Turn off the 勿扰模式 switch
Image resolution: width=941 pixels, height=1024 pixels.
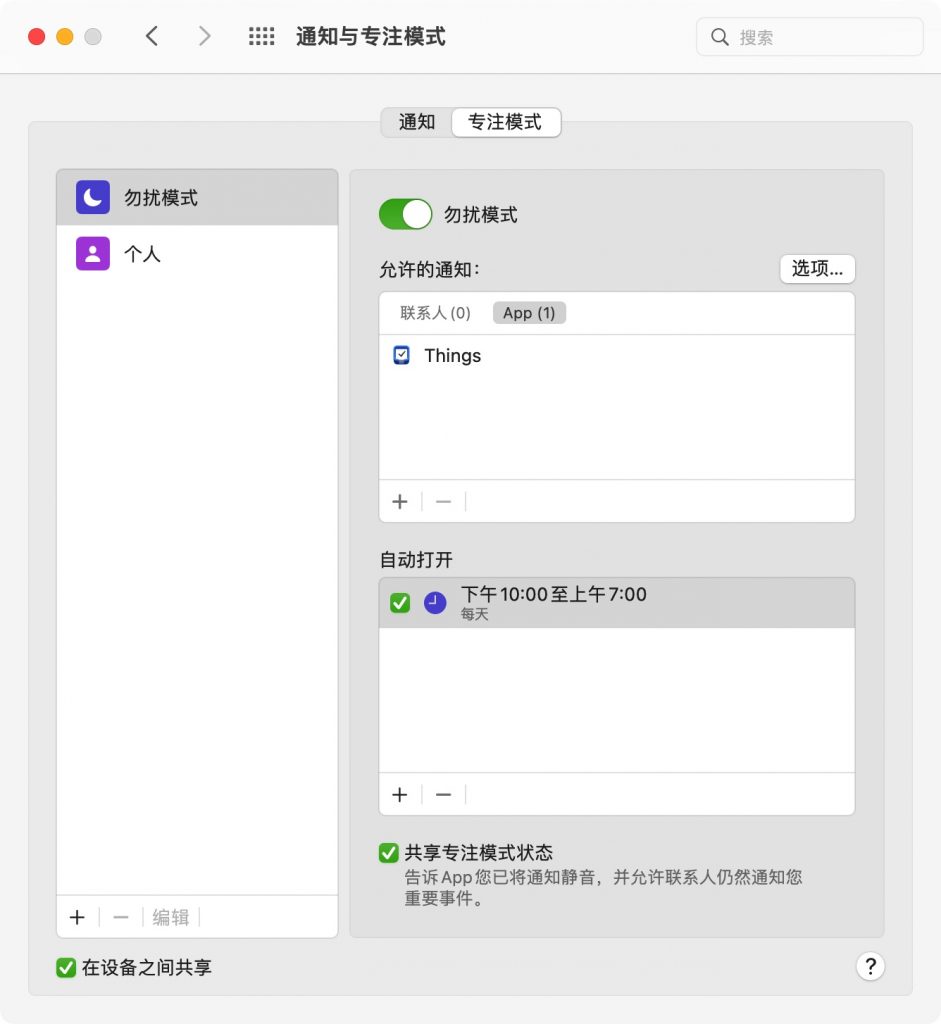(406, 214)
